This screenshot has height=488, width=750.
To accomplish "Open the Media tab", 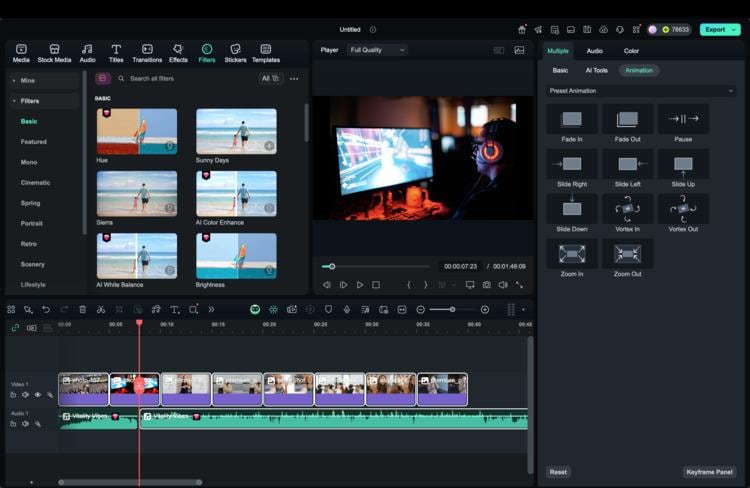I will [21, 53].
